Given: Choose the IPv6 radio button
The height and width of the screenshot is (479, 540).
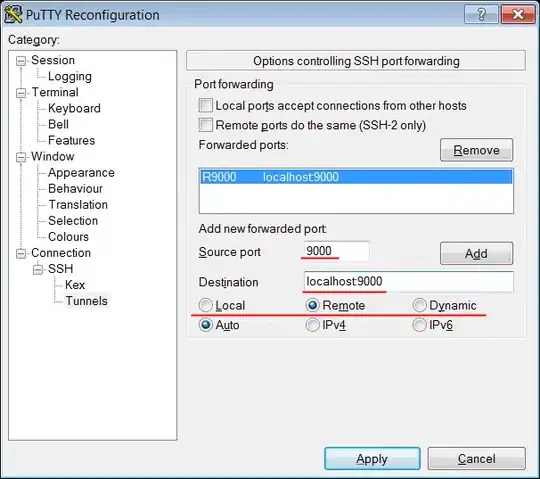Looking at the screenshot, I should click(x=419, y=325).
